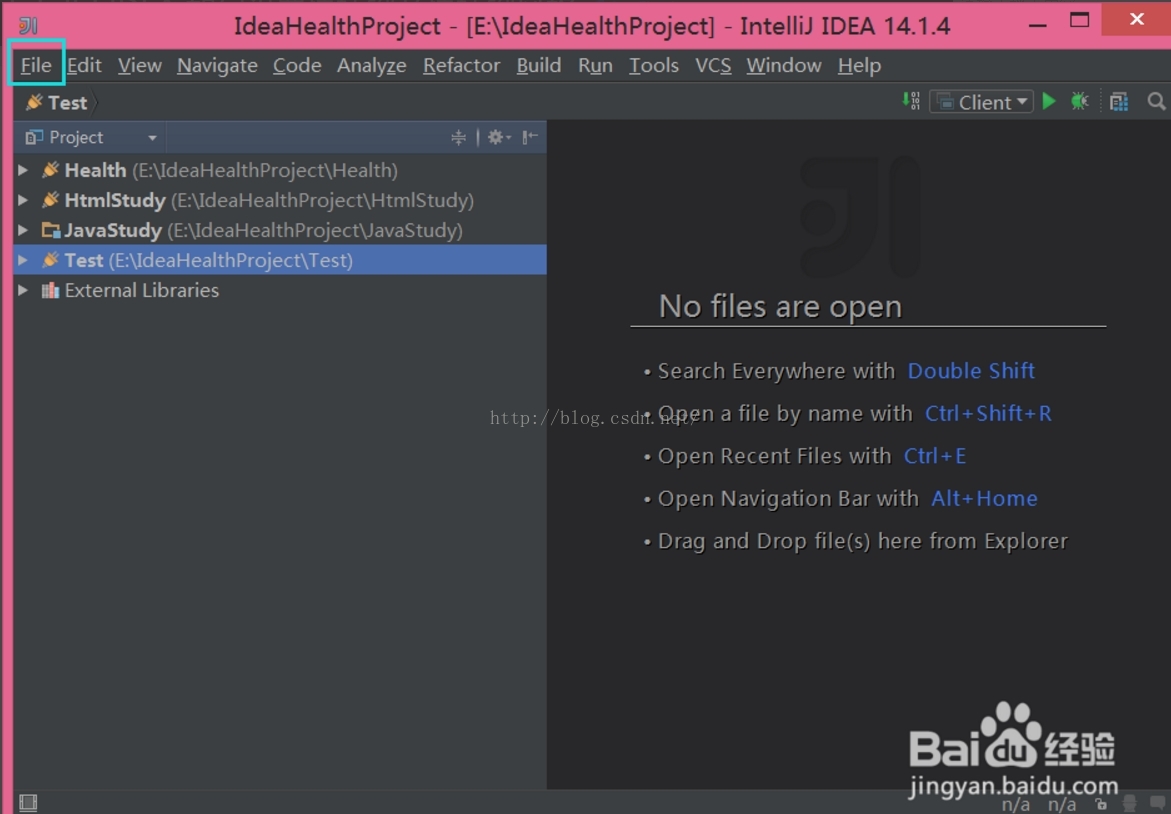Click the Ctrl+Shift+R shortcut hint
This screenshot has height=814, width=1171.
click(x=988, y=414)
